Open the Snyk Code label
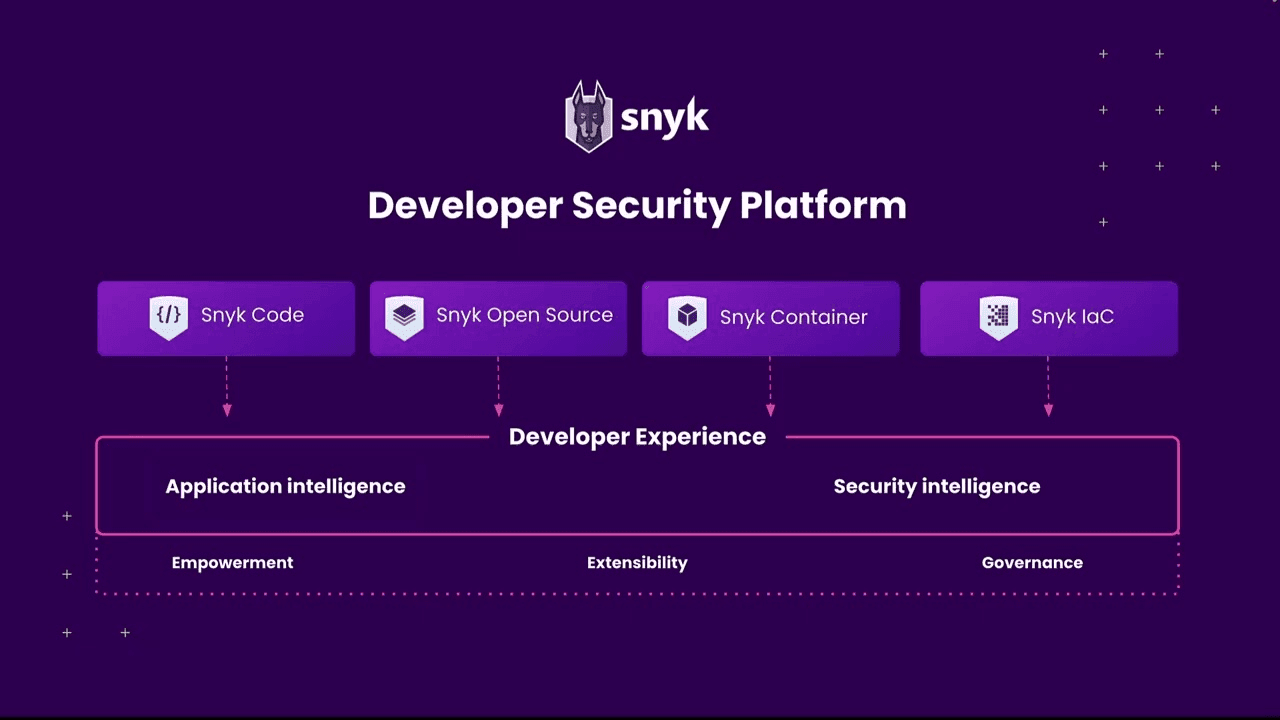The height and width of the screenshot is (720, 1280). pos(252,315)
